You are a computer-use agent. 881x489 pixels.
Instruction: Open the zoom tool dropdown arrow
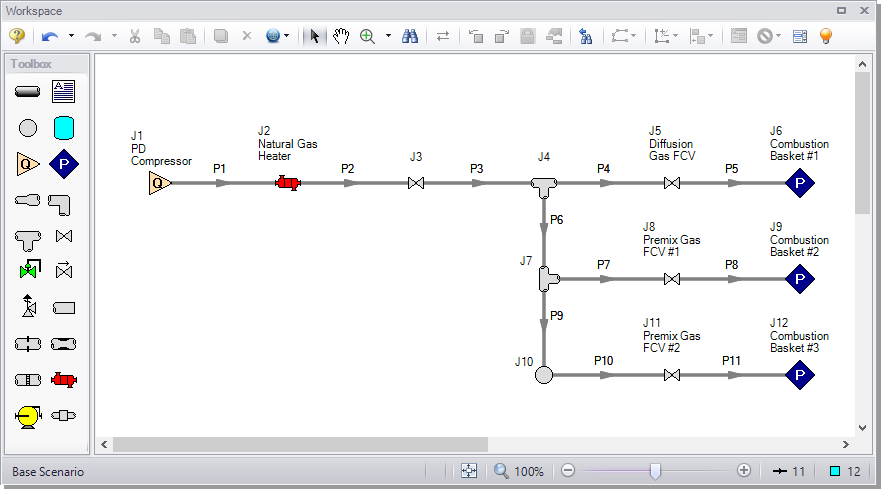388,36
